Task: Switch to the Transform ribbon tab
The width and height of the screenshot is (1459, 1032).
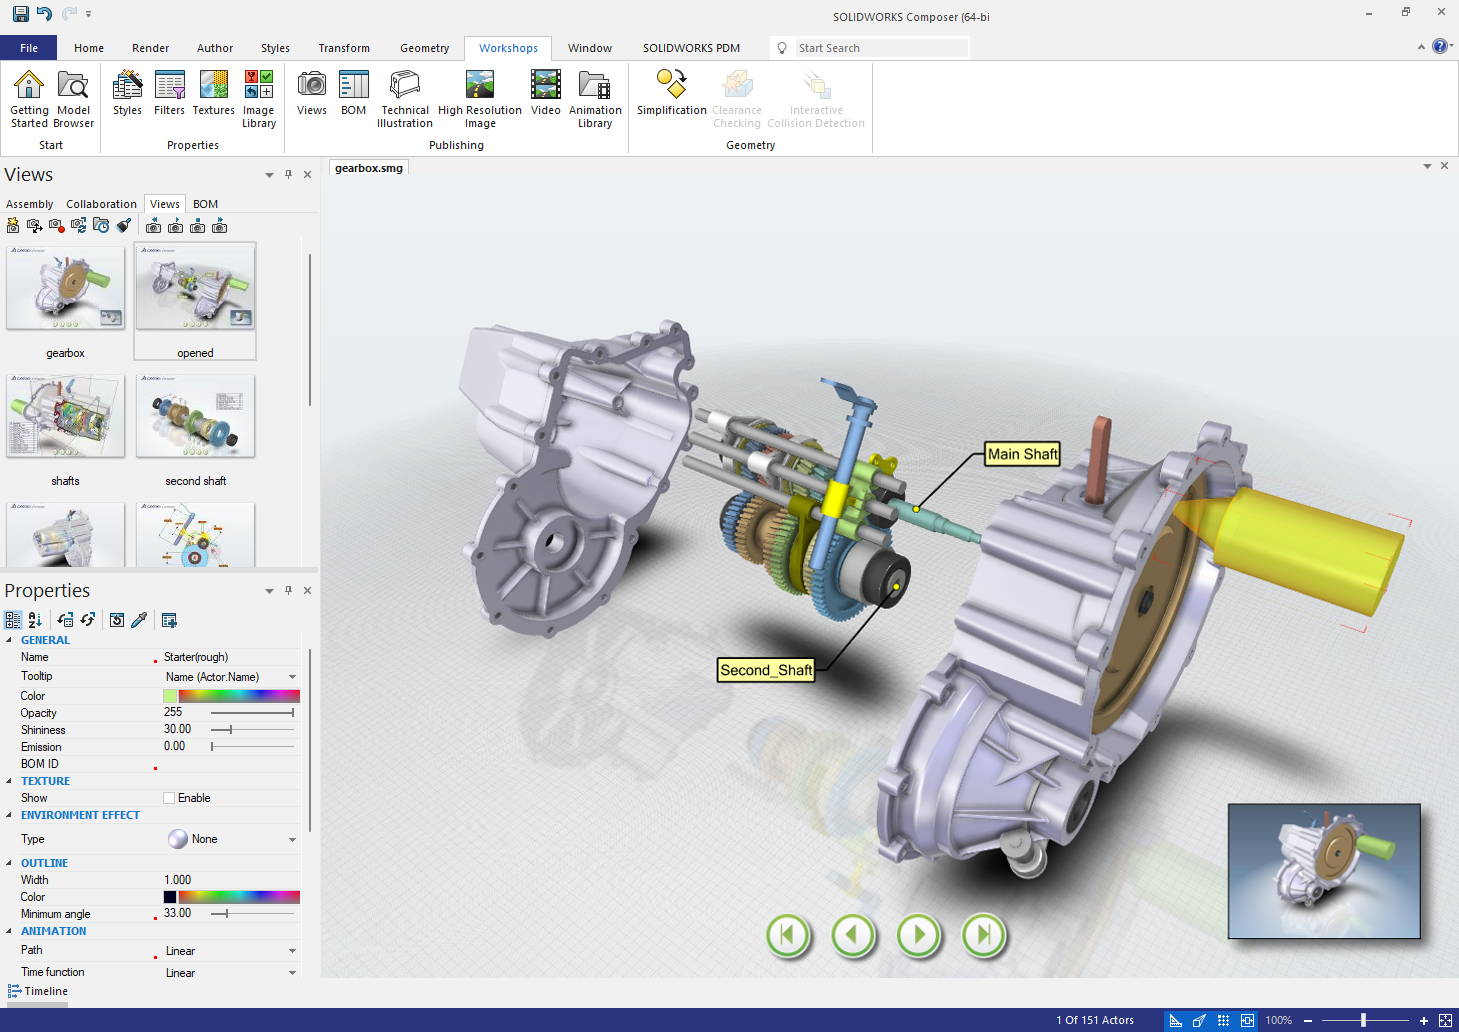Action: pyautogui.click(x=344, y=48)
